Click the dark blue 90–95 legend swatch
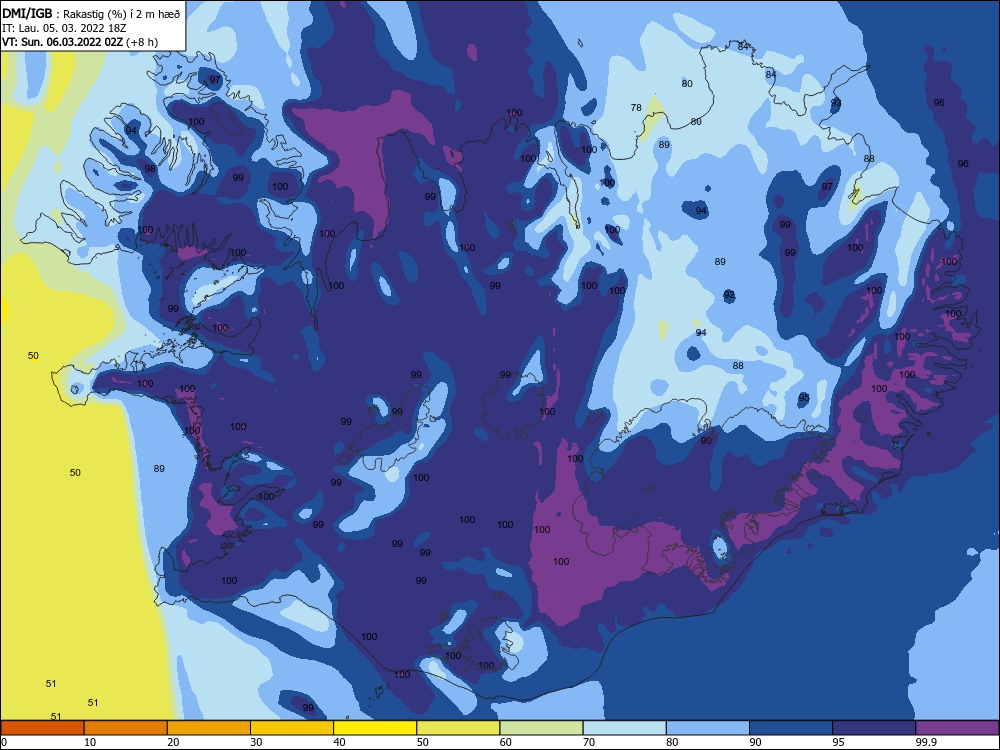 791,728
